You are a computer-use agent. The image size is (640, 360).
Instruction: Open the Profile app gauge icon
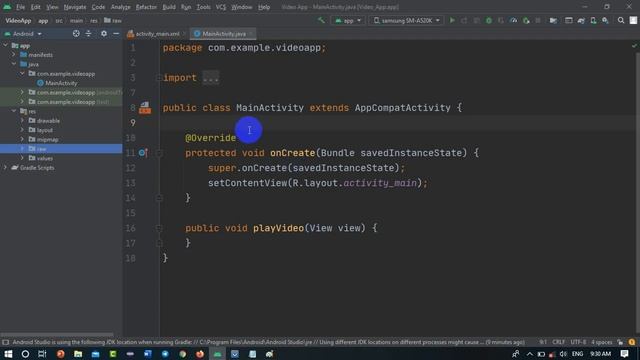point(513,20)
